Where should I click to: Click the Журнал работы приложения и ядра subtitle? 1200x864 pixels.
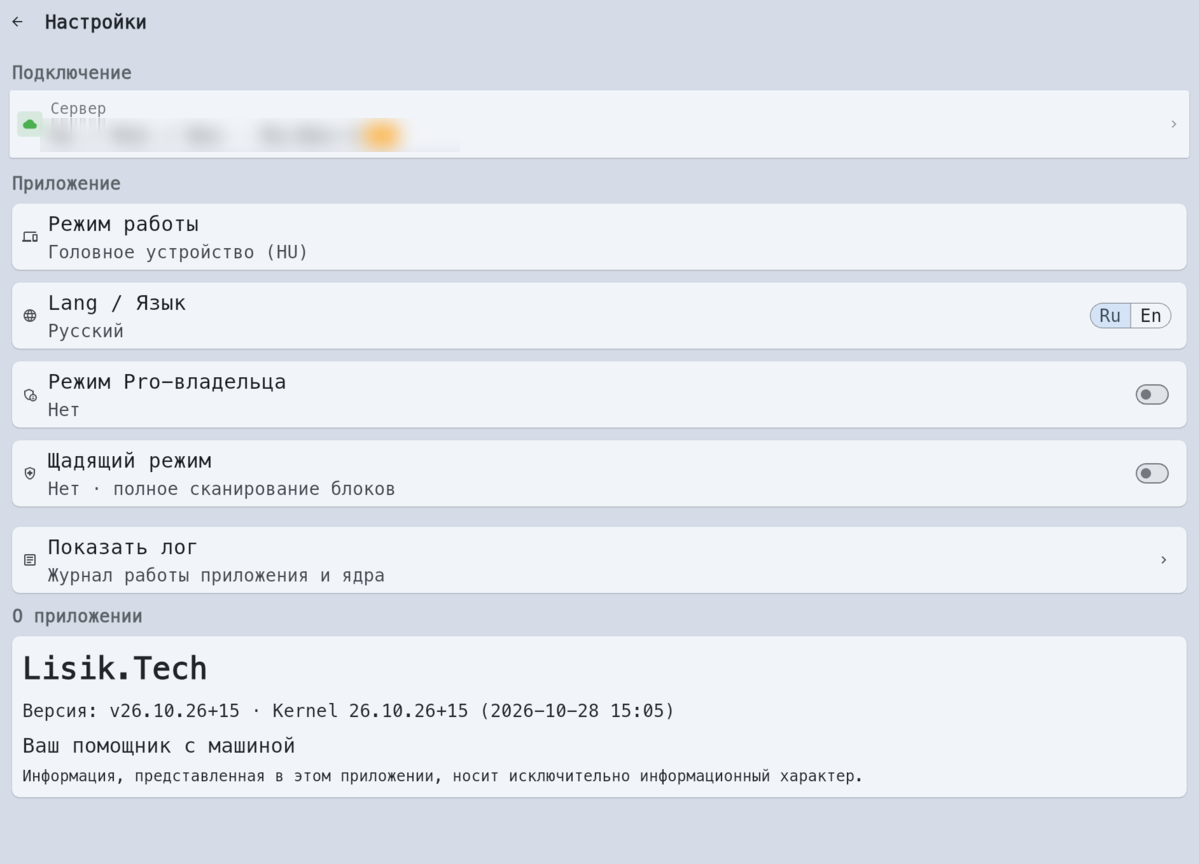point(216,576)
